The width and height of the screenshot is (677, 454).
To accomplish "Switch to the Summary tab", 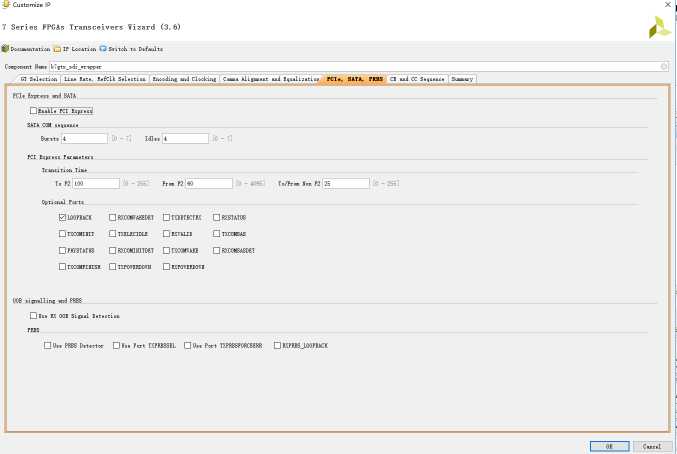I will click(462, 79).
